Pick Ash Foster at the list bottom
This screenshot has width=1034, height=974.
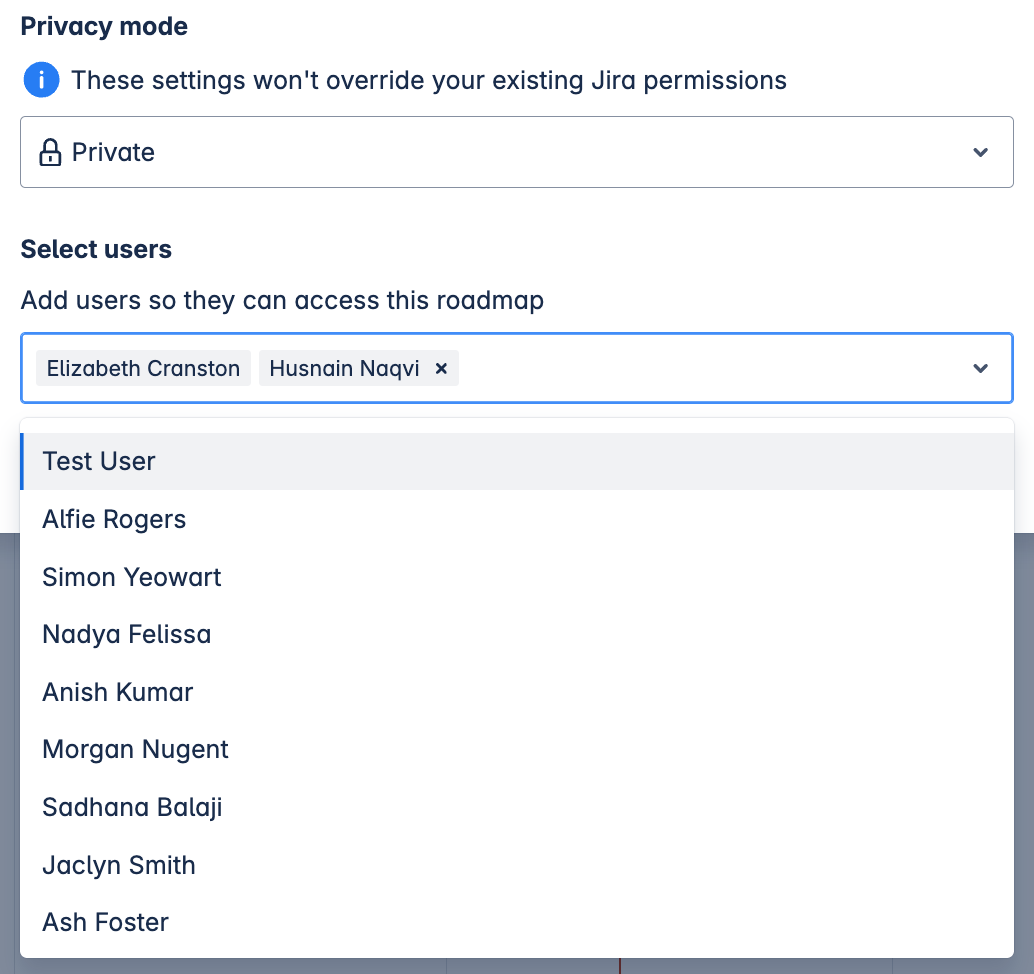point(105,922)
